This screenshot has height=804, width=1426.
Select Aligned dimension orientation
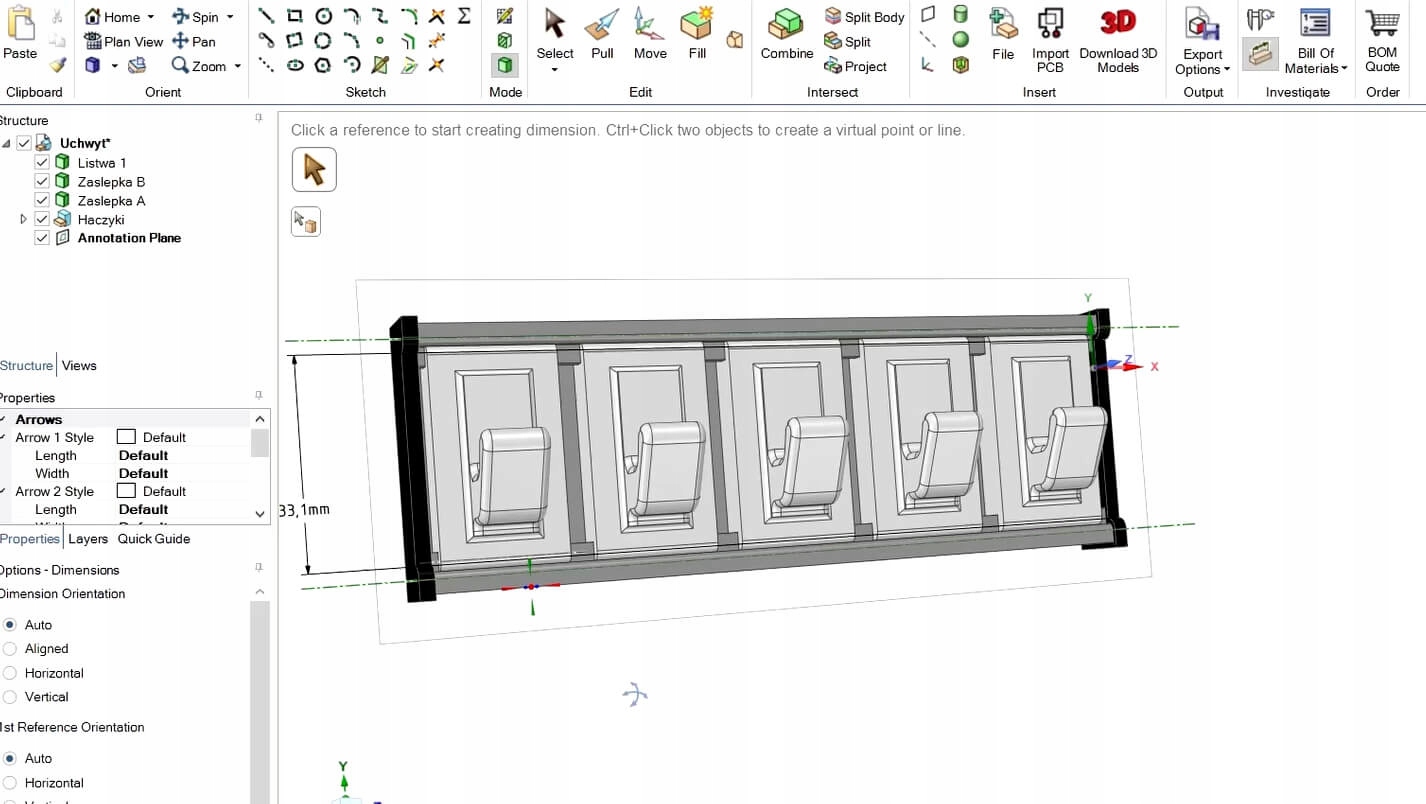click(x=10, y=649)
